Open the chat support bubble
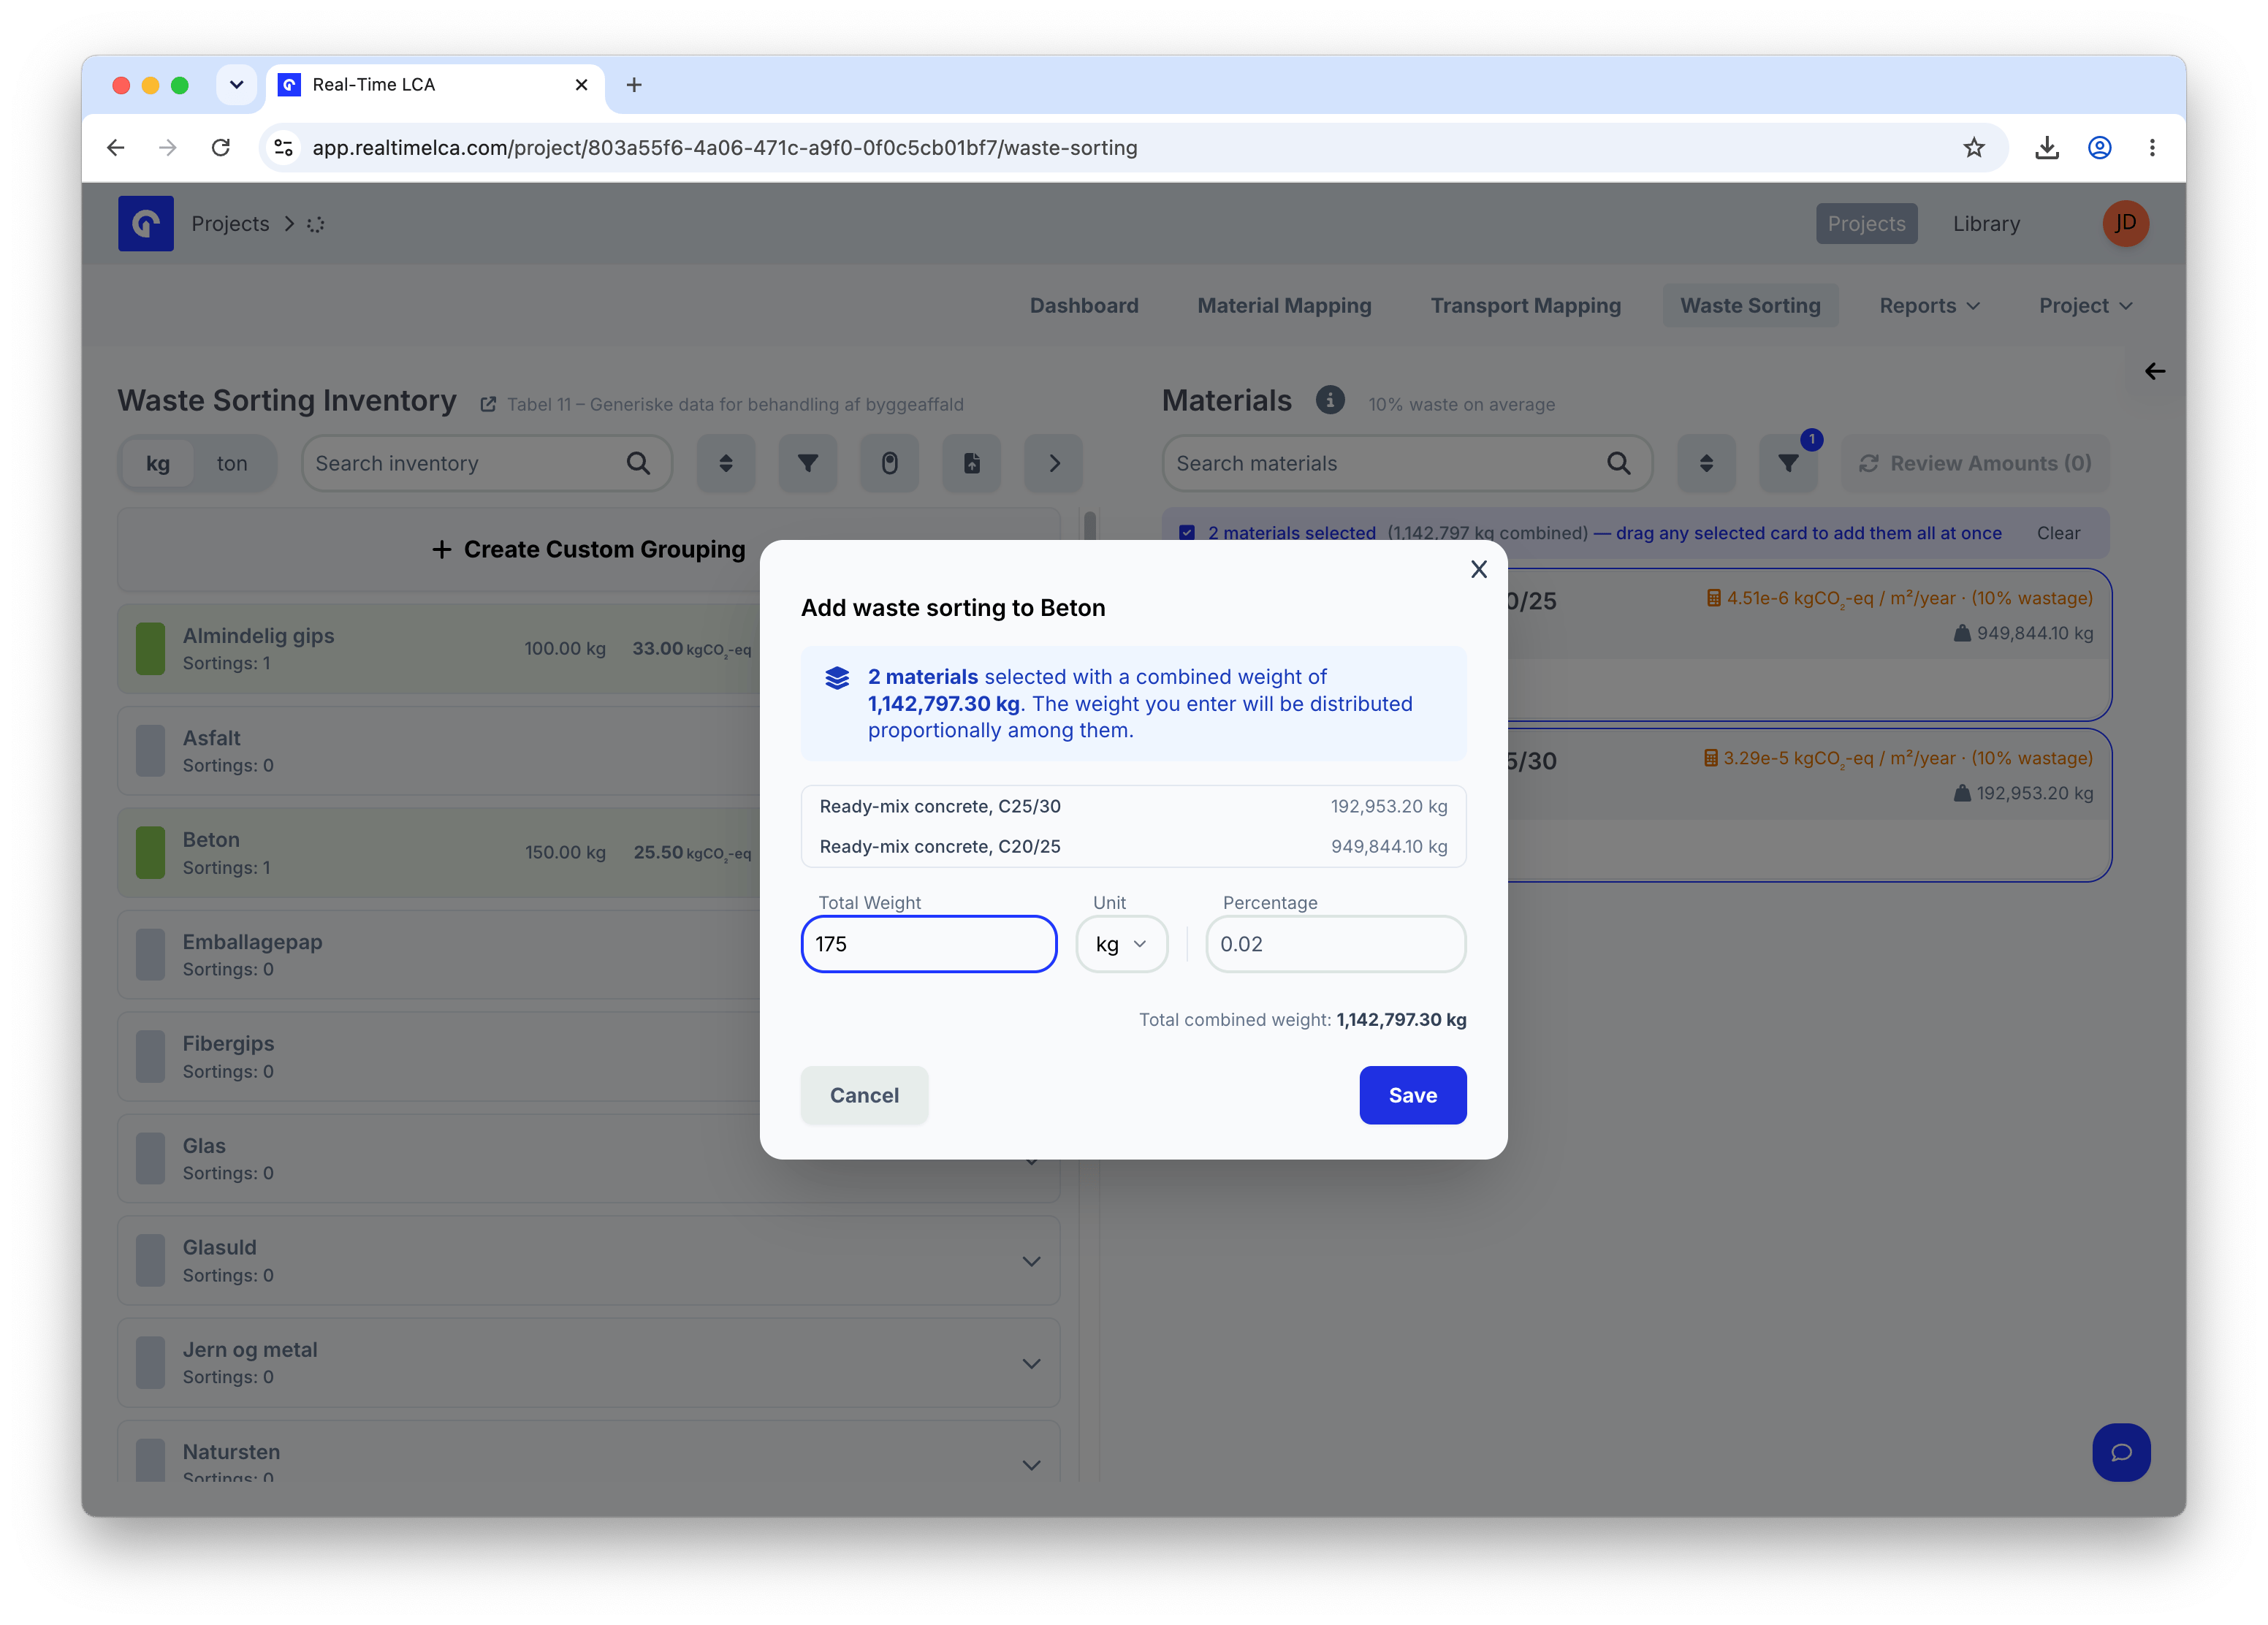 [2121, 1452]
